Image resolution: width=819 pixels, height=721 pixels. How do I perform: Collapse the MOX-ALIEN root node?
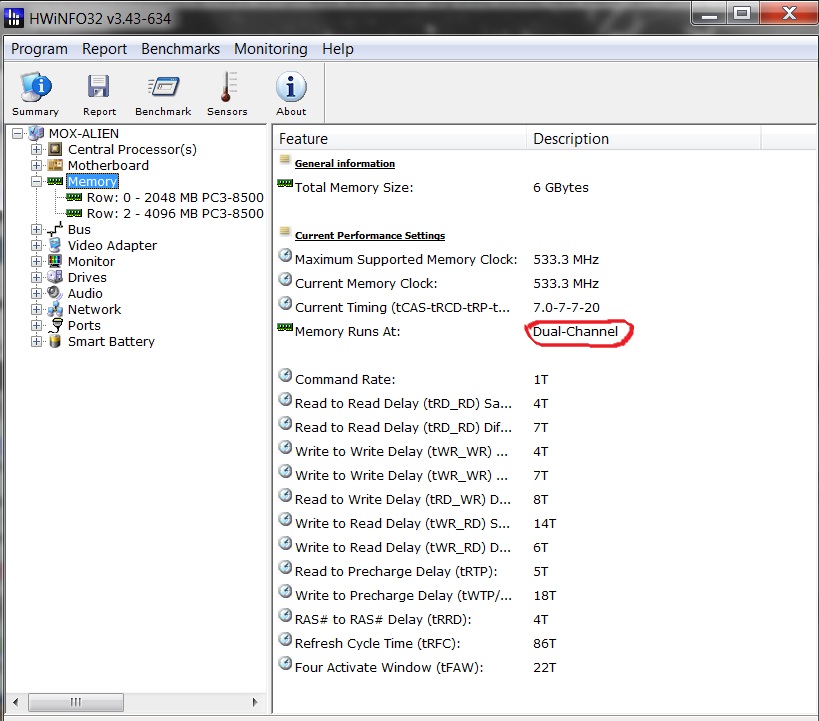click(x=18, y=134)
